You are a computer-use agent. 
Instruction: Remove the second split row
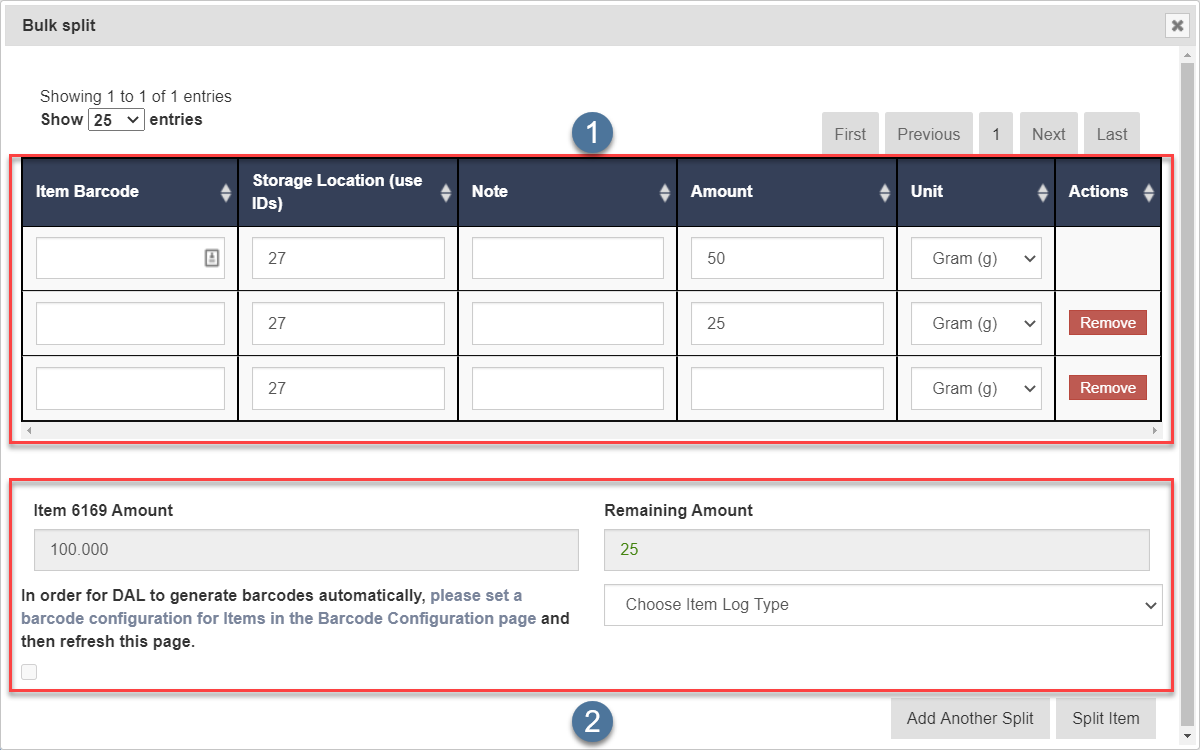(x=1107, y=323)
